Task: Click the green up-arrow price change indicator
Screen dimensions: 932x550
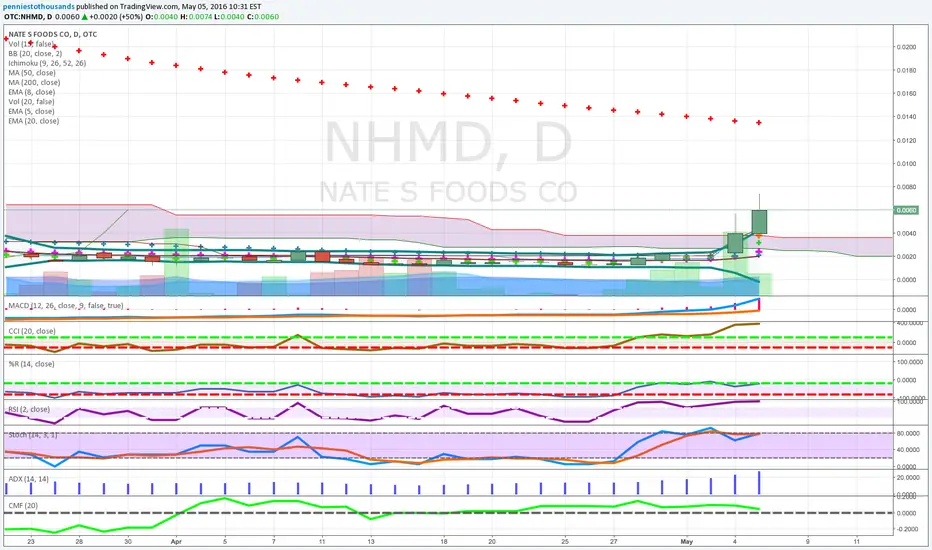Action: [85, 17]
